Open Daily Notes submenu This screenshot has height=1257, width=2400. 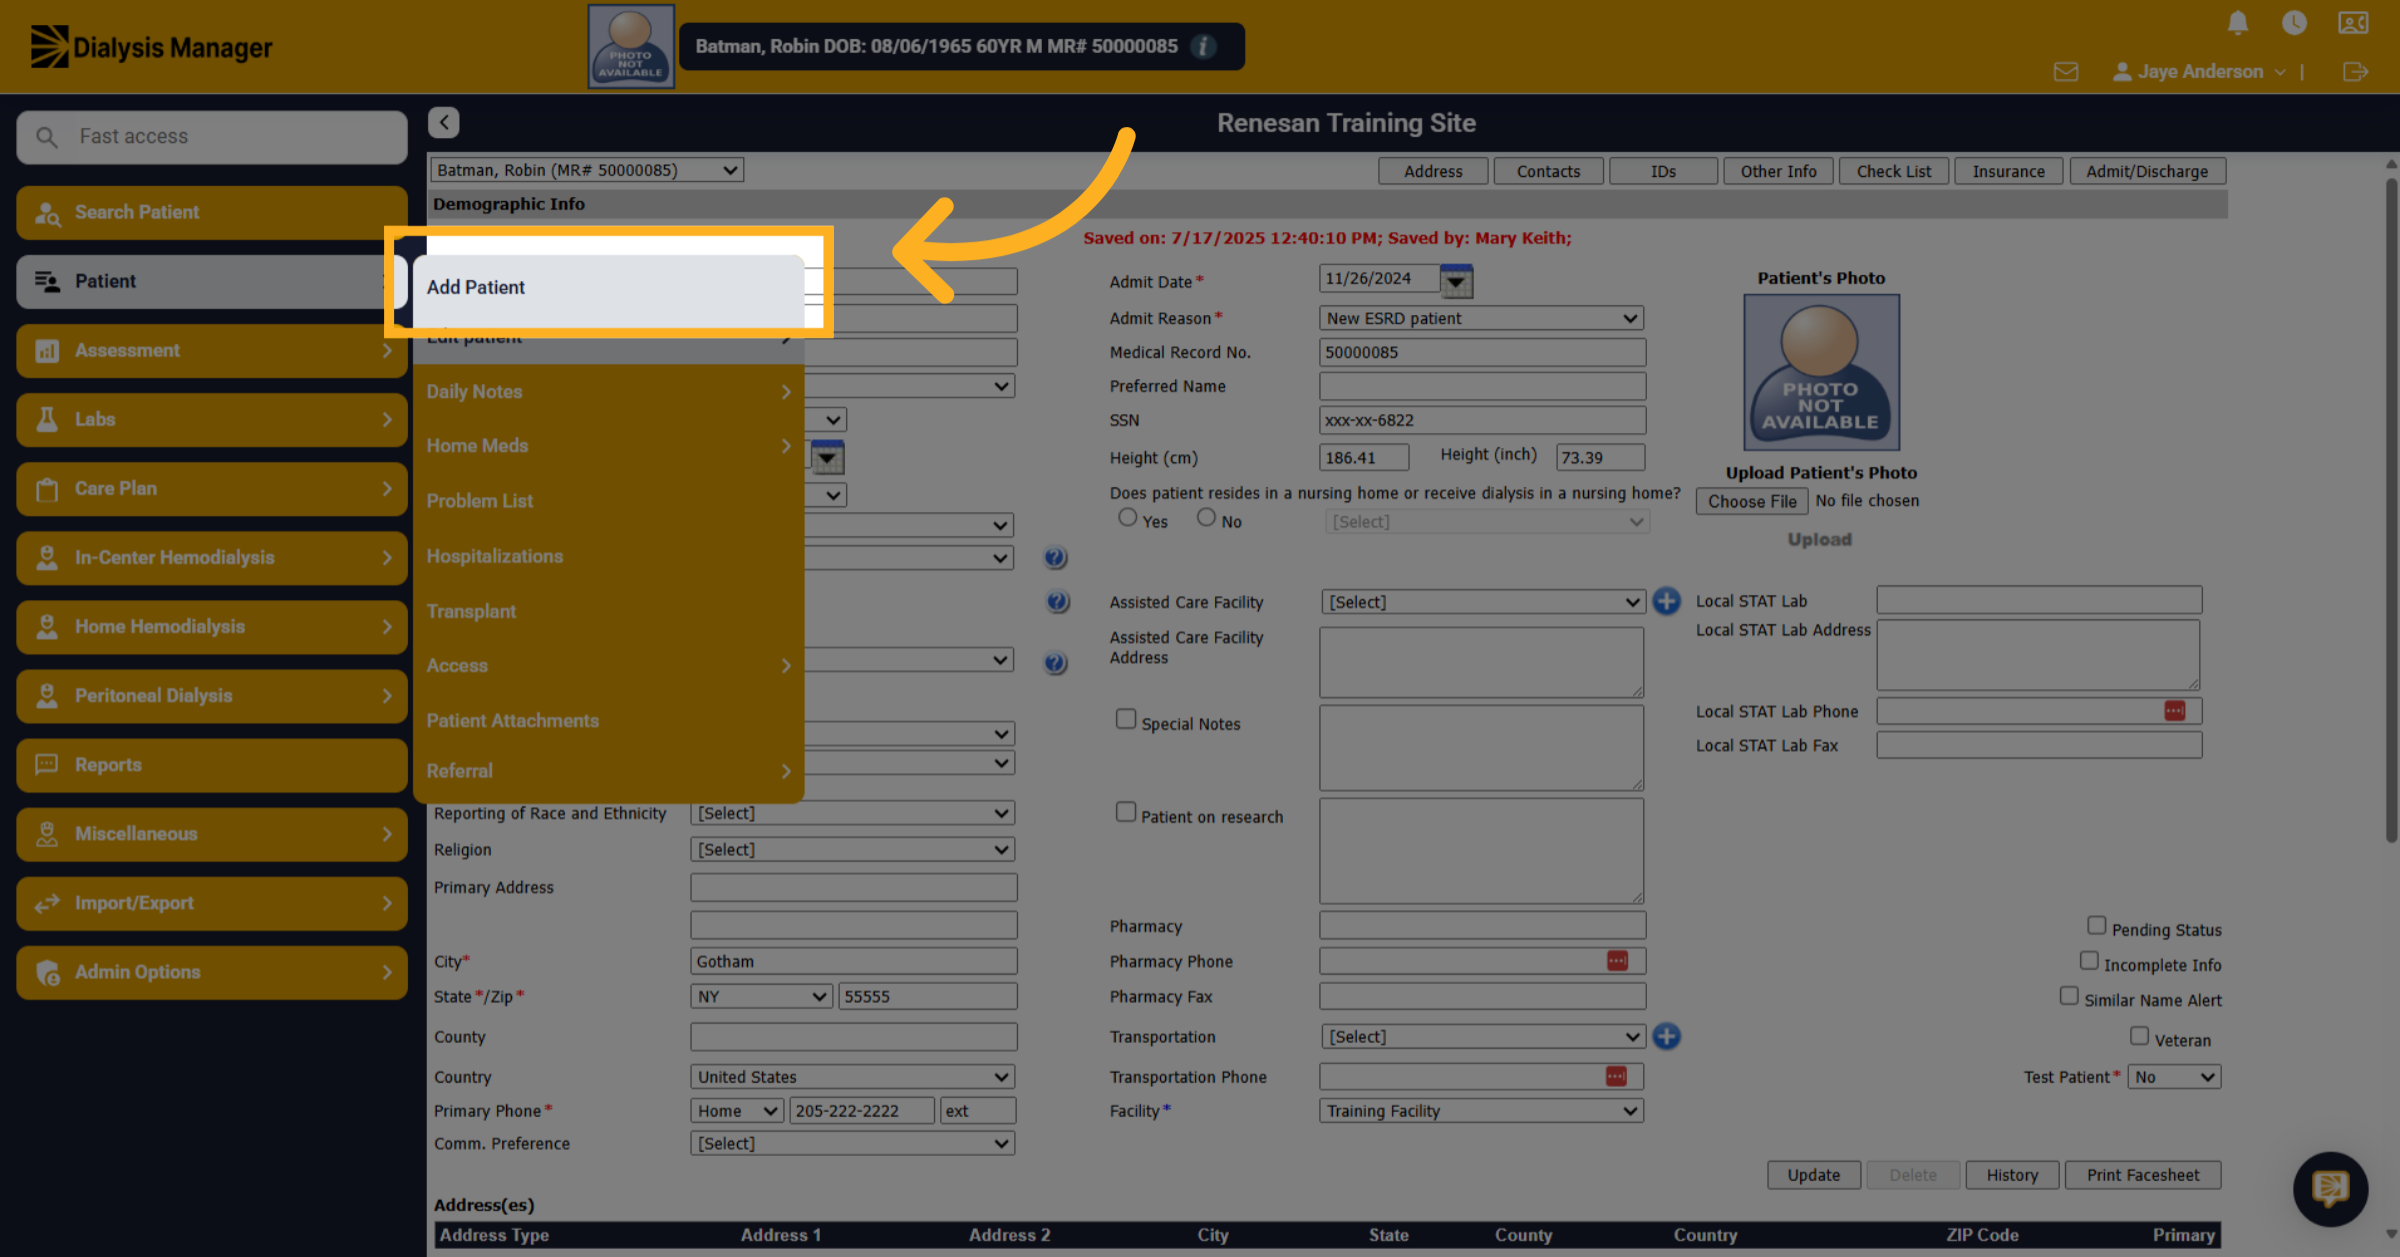pos(608,392)
